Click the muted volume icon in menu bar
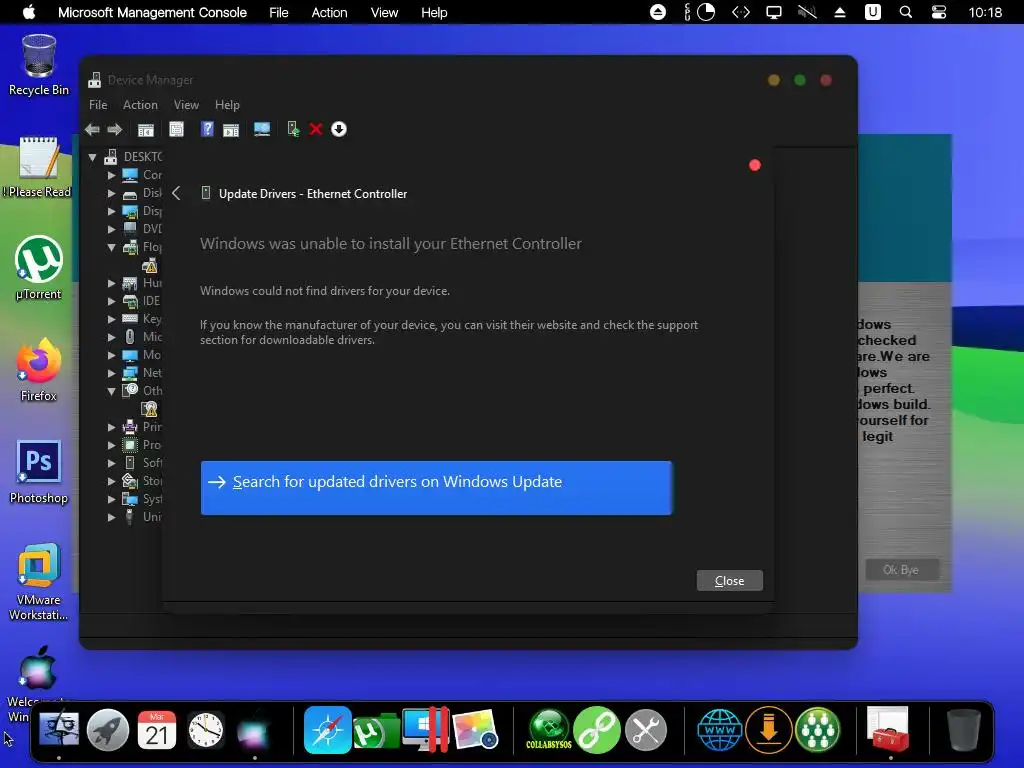The width and height of the screenshot is (1024, 768). click(807, 12)
